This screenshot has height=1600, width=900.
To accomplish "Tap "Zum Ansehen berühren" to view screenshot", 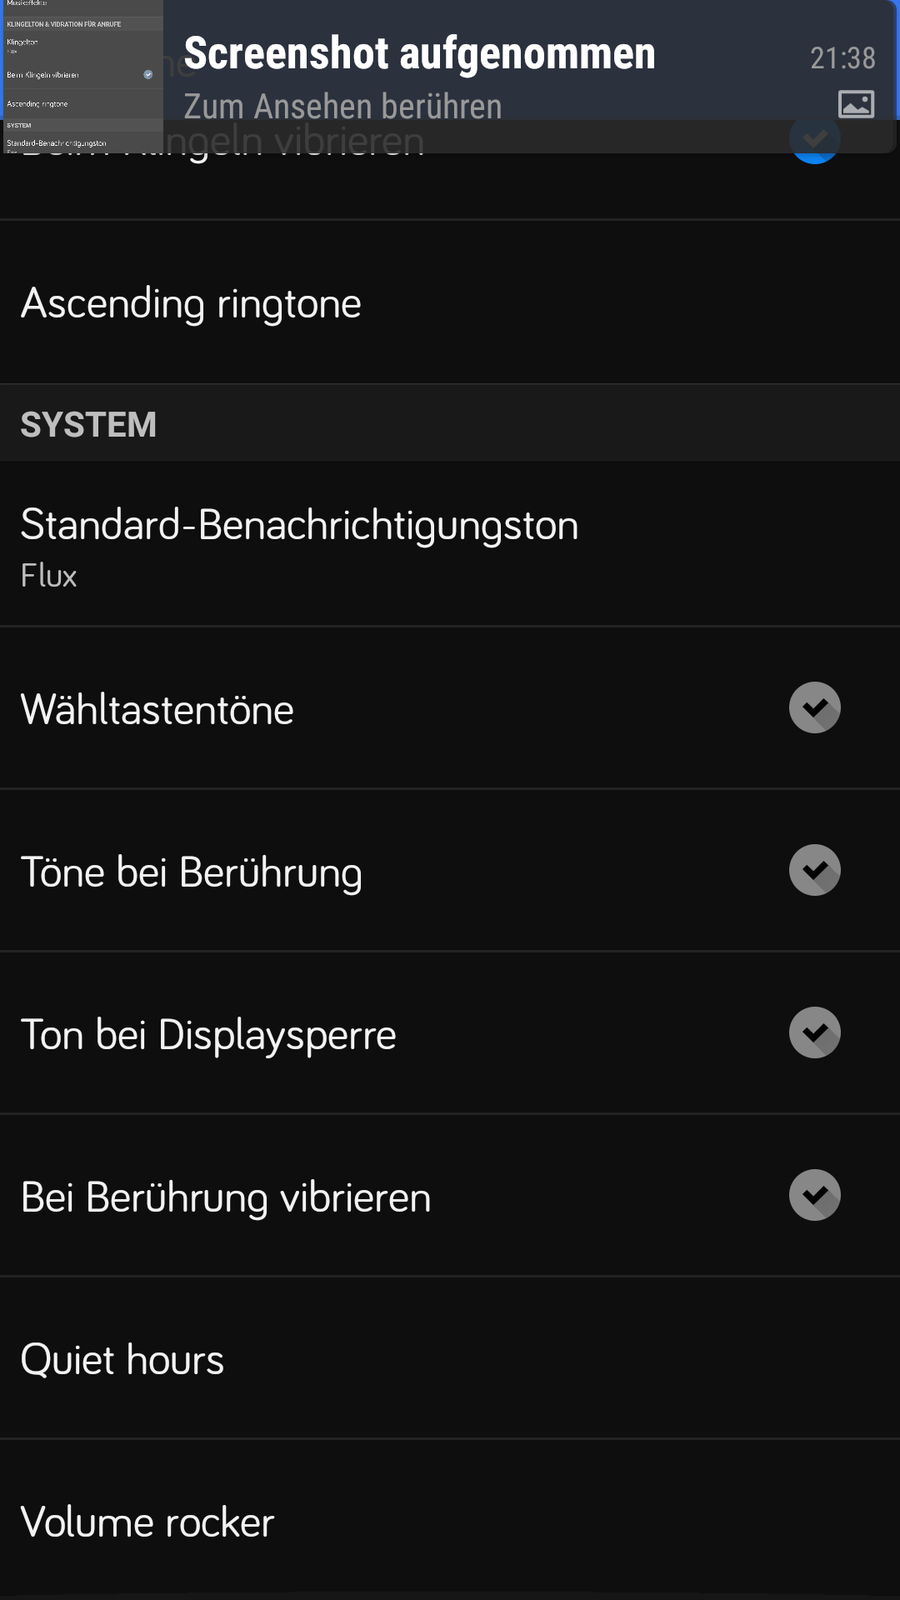I will 342,106.
